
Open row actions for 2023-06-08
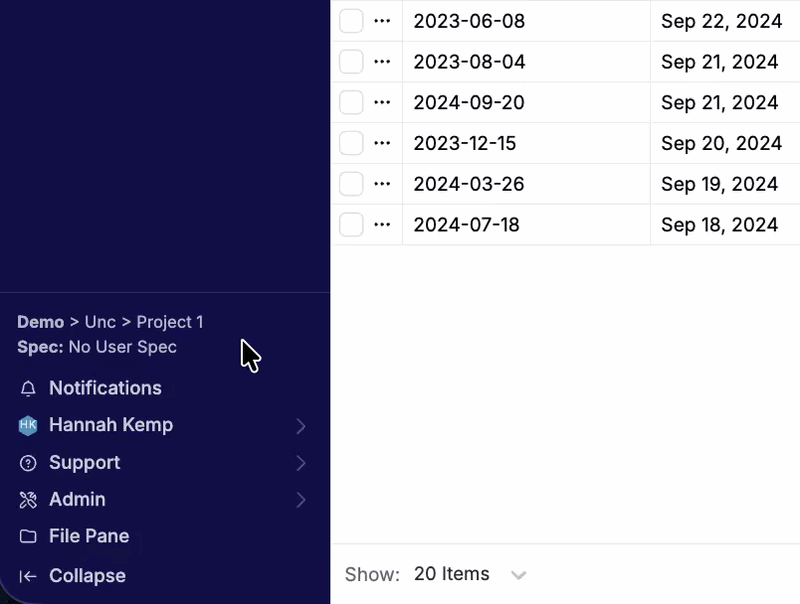click(x=382, y=21)
